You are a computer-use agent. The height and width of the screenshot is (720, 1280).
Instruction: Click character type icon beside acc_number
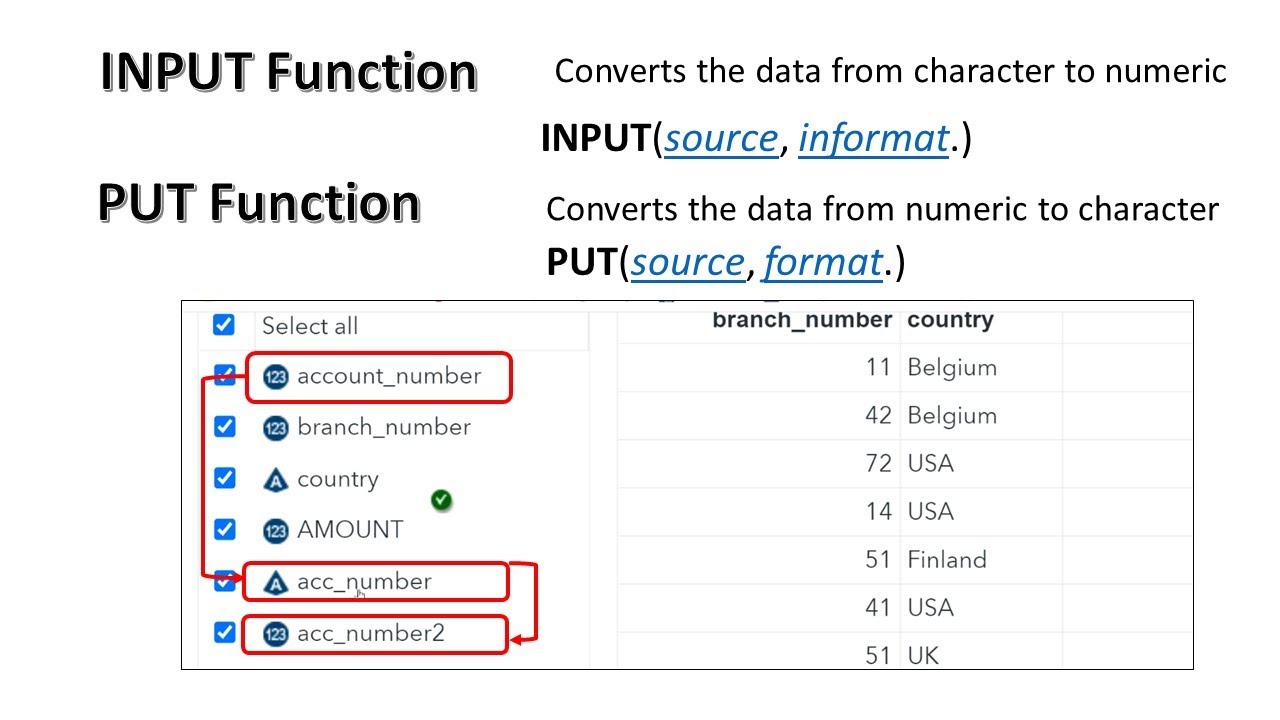[x=275, y=582]
